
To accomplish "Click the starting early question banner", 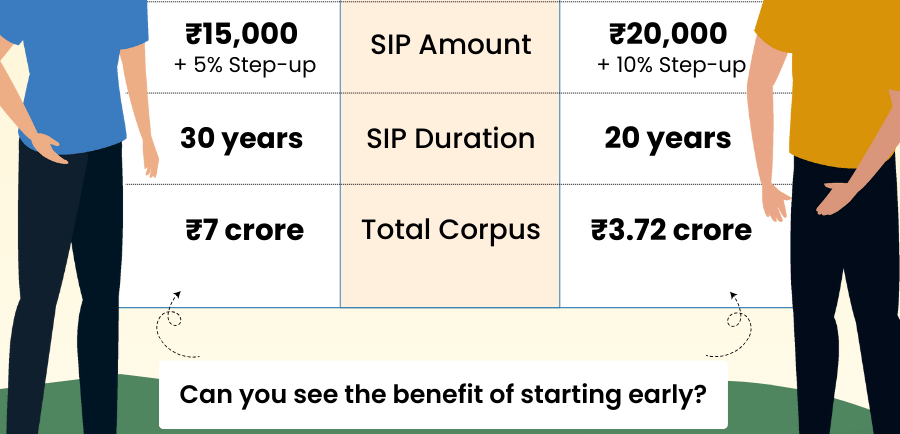I will [443, 394].
